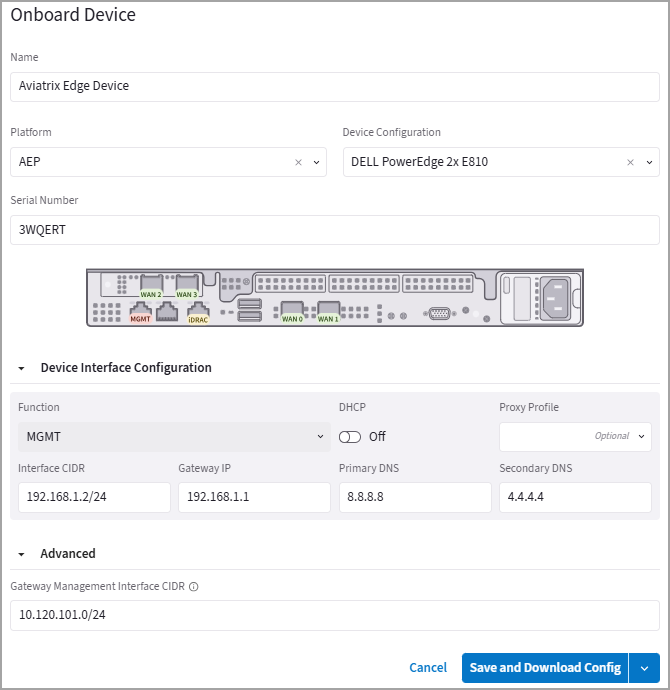This screenshot has width=670, height=690.
Task: Select the WAN 3 port on diagram
Action: pyautogui.click(x=186, y=287)
